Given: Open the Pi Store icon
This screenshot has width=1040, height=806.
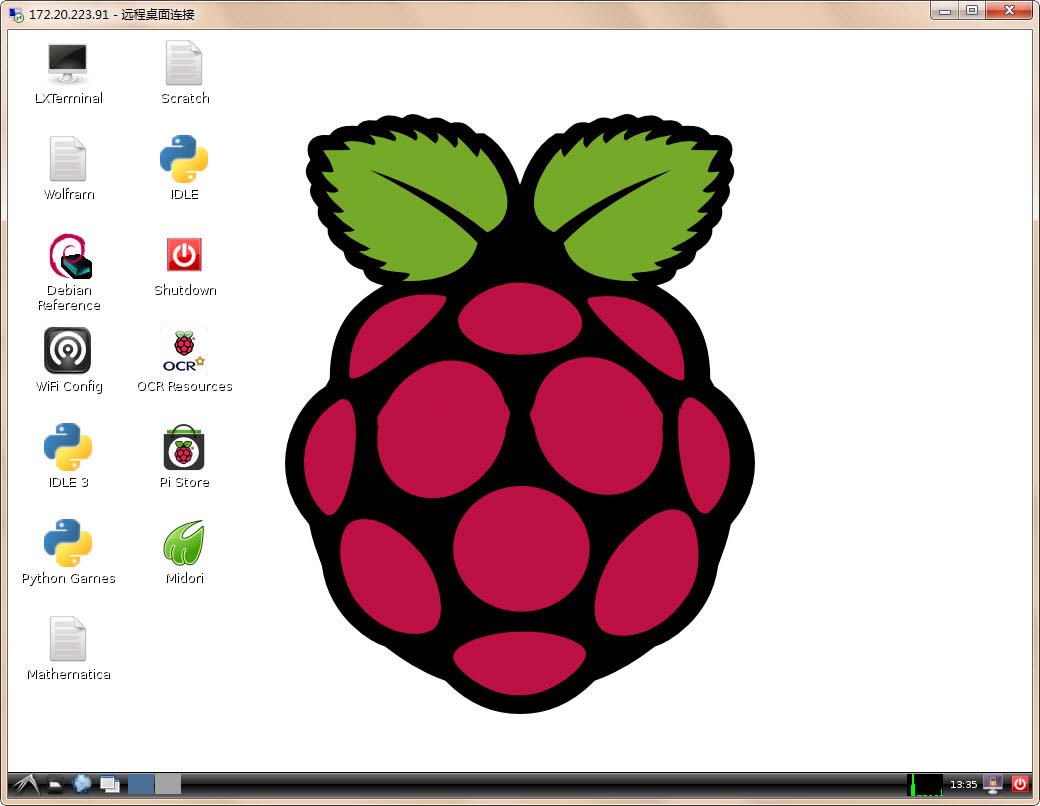Looking at the screenshot, I should pyautogui.click(x=184, y=447).
